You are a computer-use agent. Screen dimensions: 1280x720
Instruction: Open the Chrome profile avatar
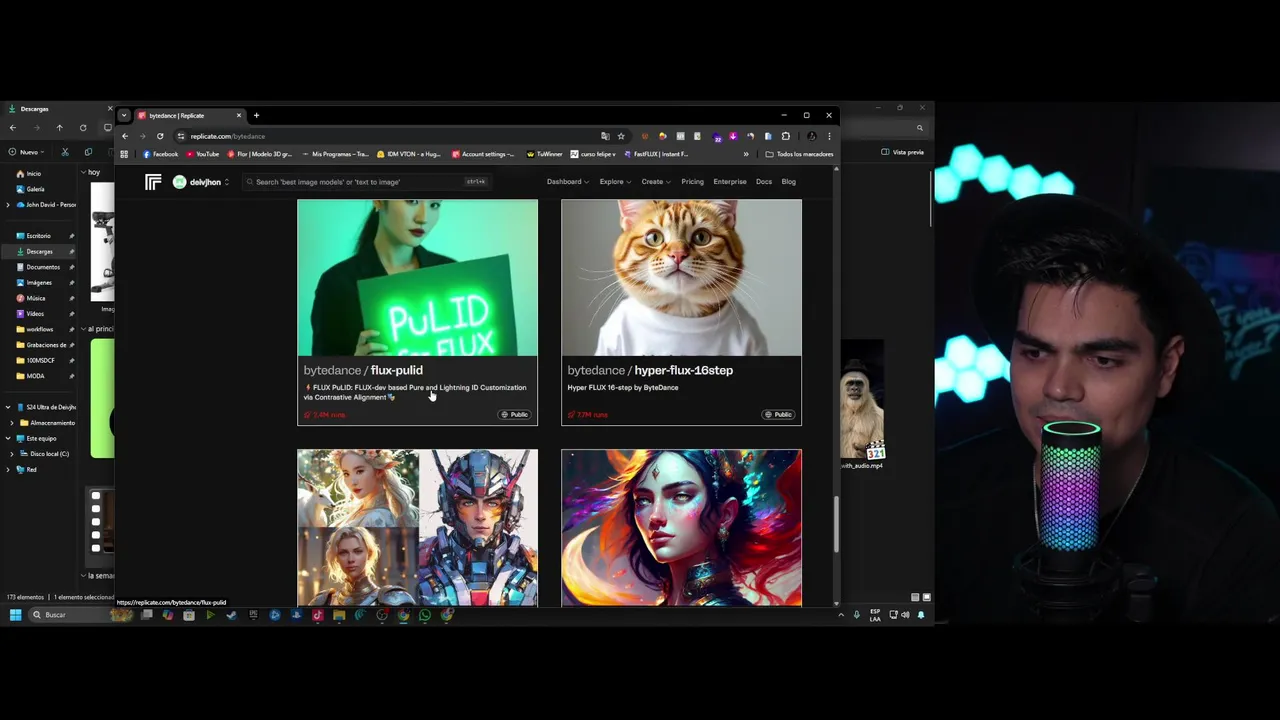point(811,136)
